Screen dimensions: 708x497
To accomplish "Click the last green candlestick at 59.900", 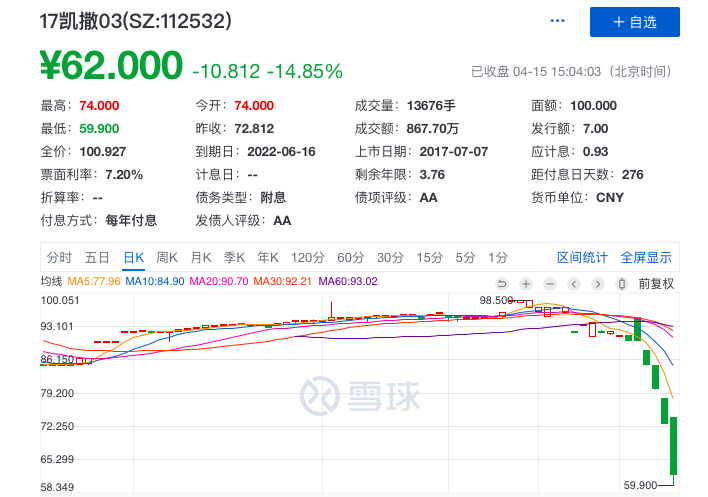I will [674, 446].
